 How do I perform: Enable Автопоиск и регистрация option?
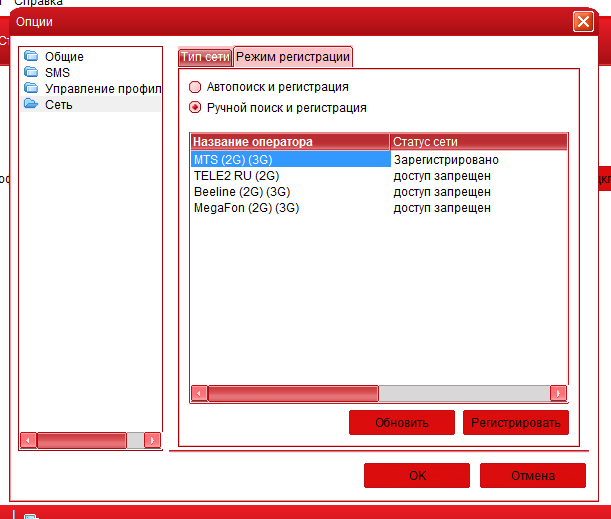click(195, 87)
